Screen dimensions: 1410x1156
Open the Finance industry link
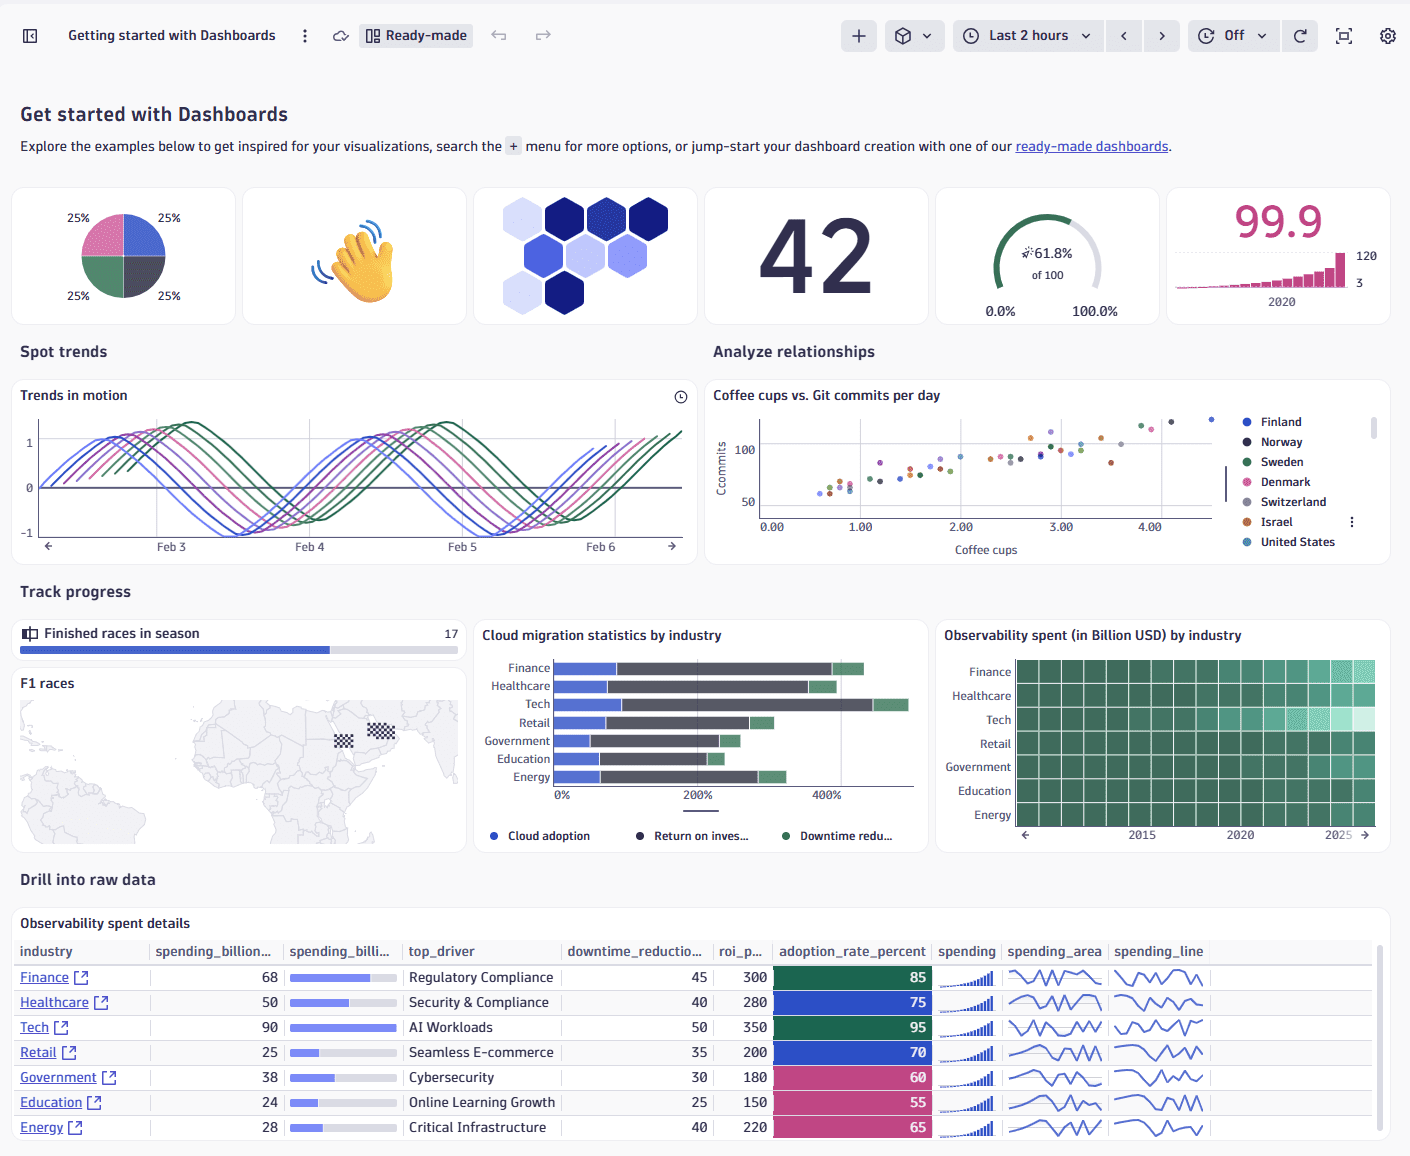pos(44,978)
